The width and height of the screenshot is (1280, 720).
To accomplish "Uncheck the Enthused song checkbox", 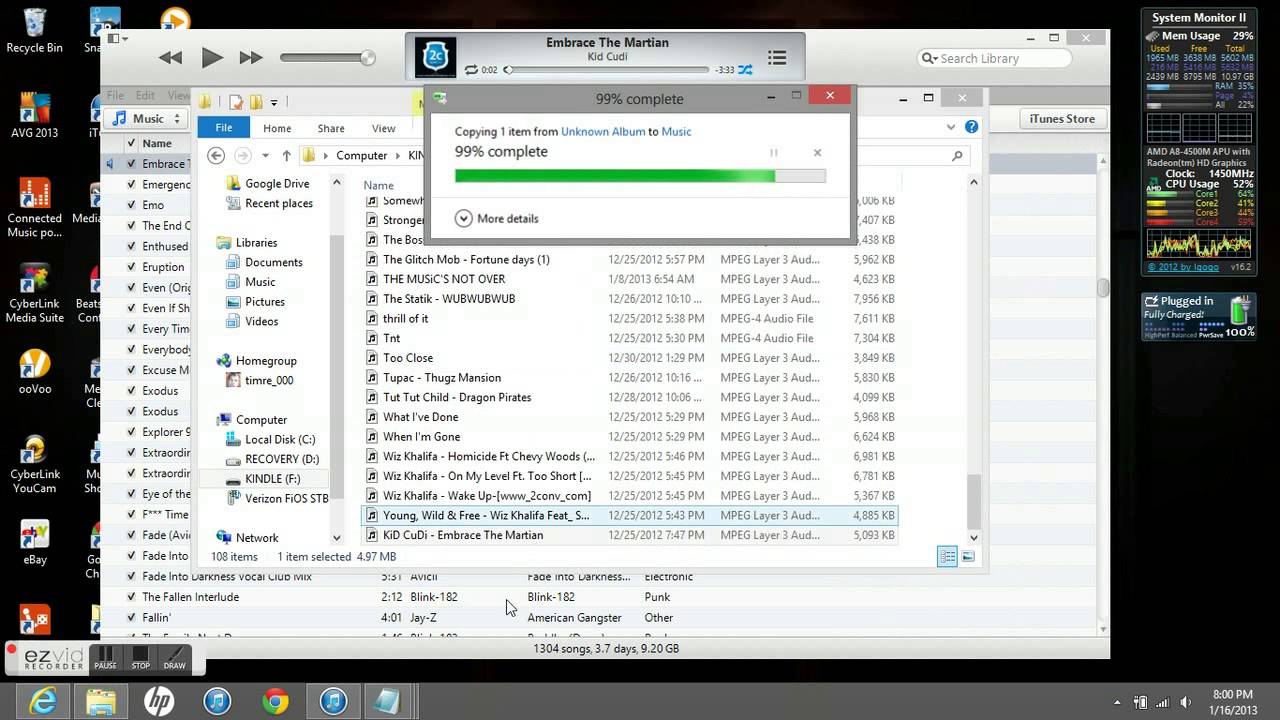I will 131,246.
